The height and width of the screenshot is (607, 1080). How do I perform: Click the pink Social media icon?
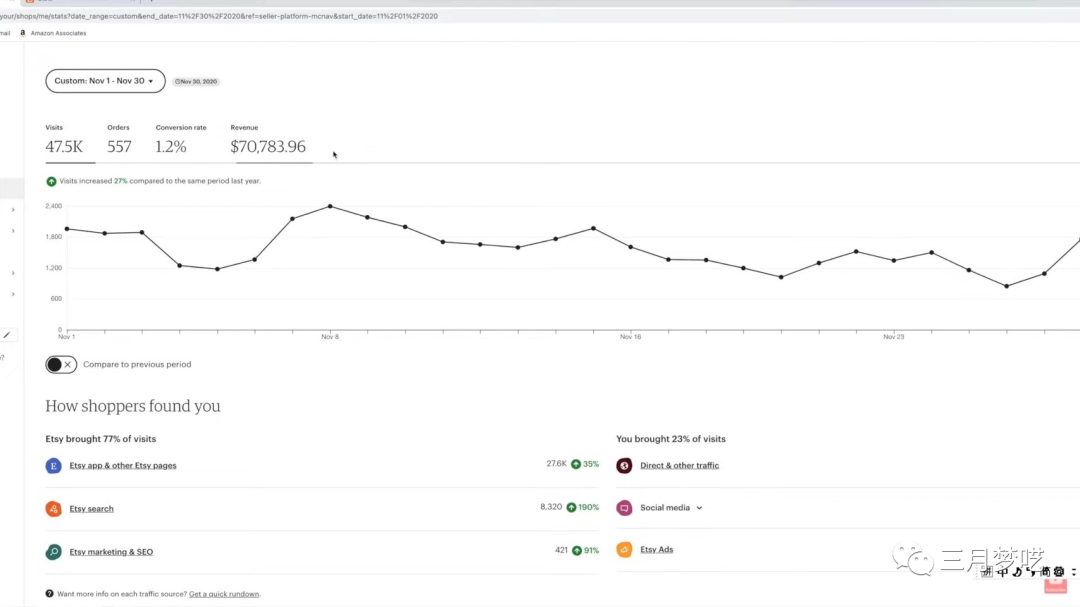click(624, 508)
